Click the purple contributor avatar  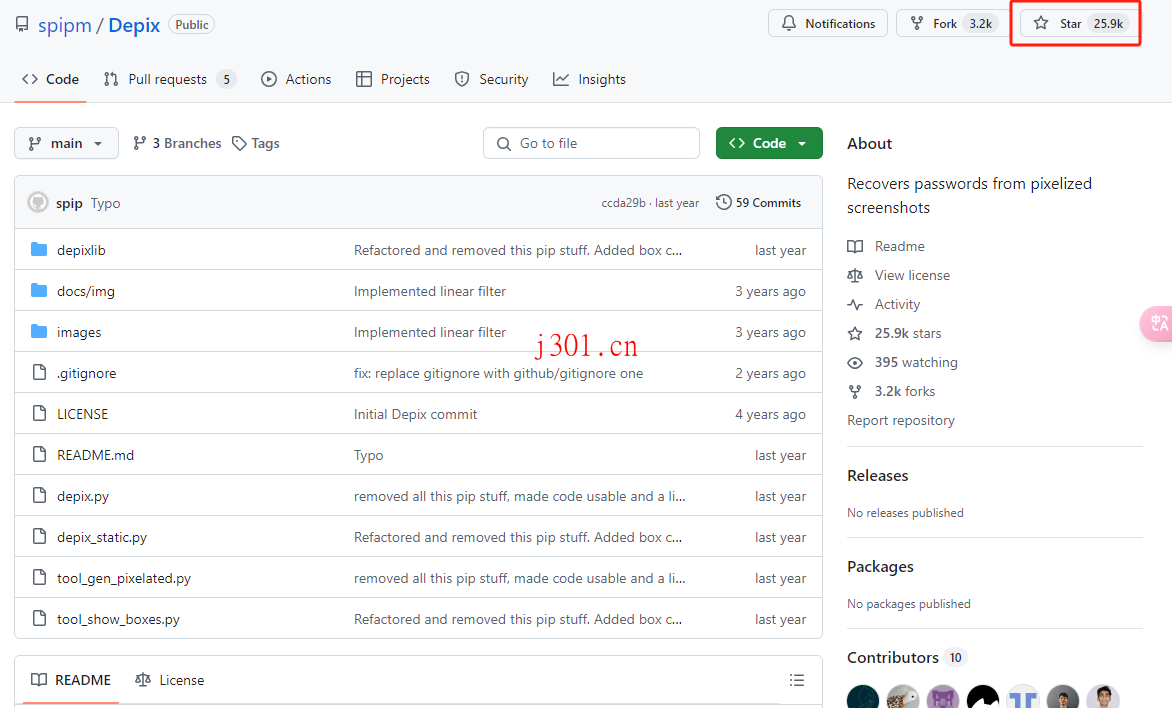click(x=943, y=698)
